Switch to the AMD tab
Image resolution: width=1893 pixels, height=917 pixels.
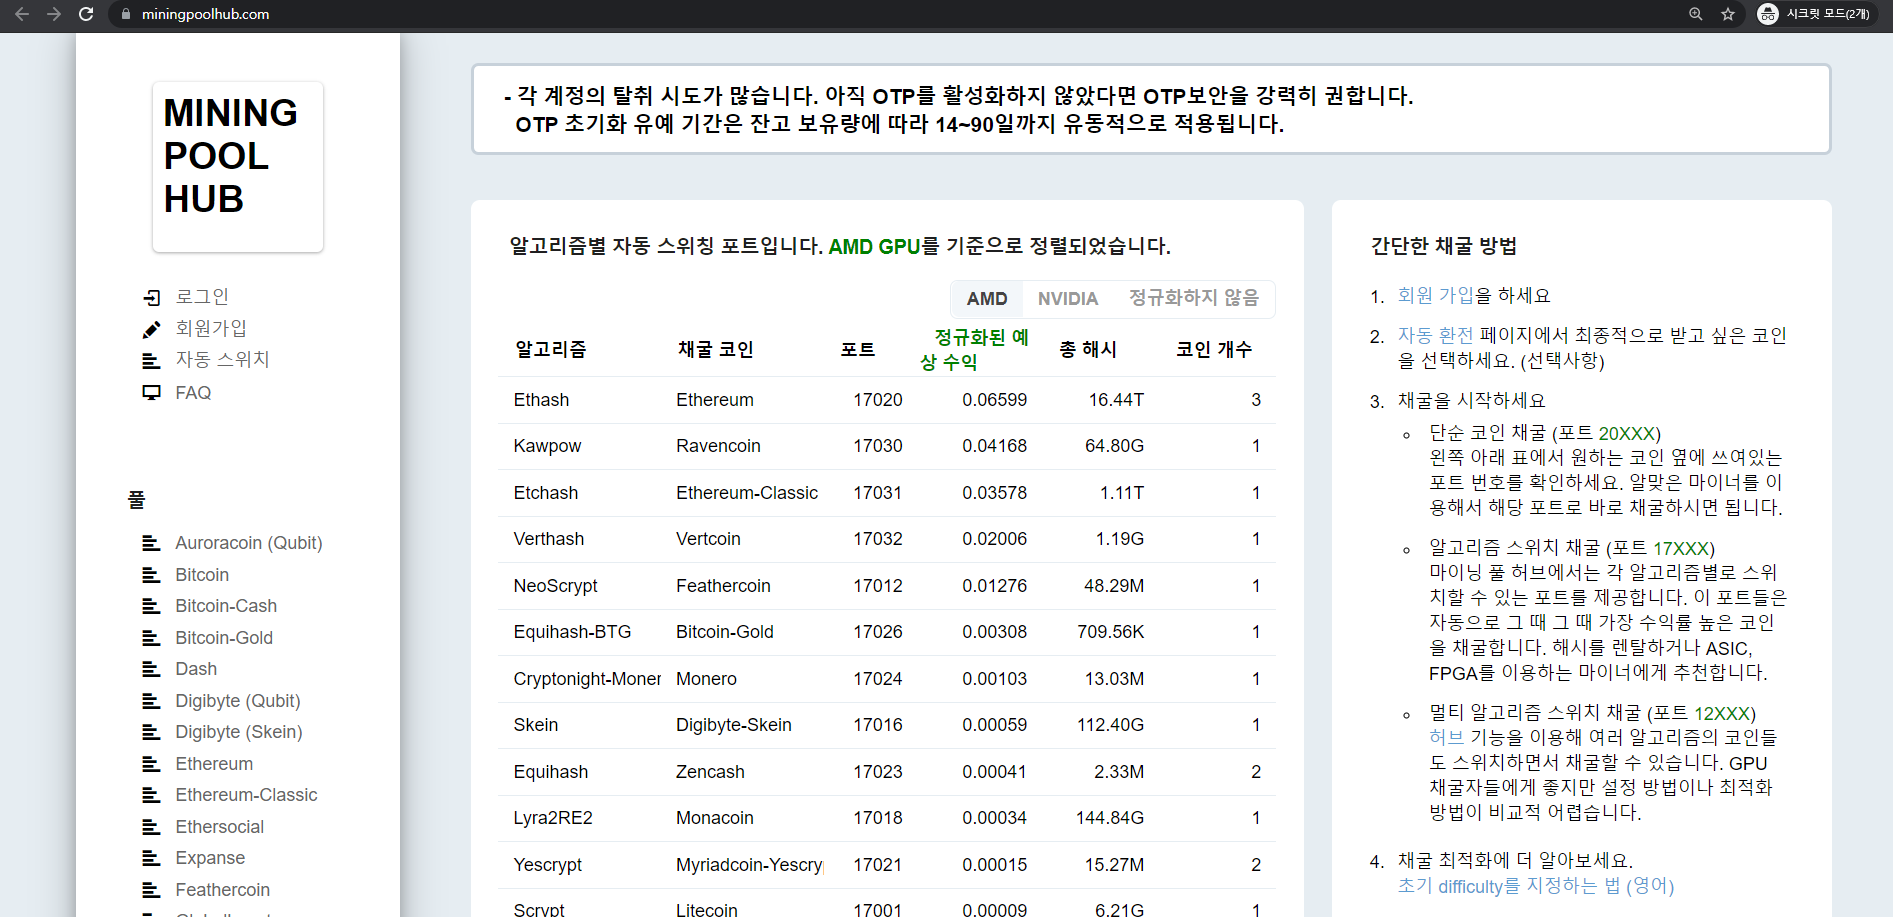tap(987, 299)
